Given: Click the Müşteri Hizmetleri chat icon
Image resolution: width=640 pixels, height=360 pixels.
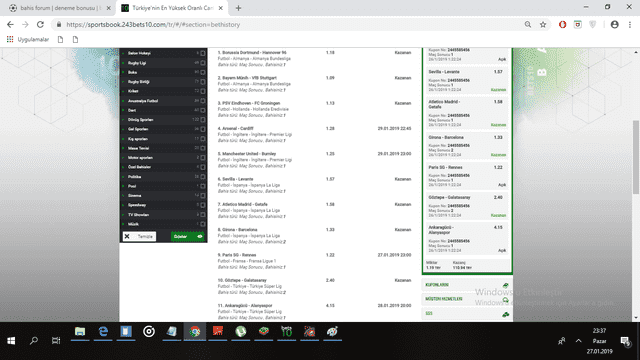Looking at the screenshot, I should click(x=505, y=300).
